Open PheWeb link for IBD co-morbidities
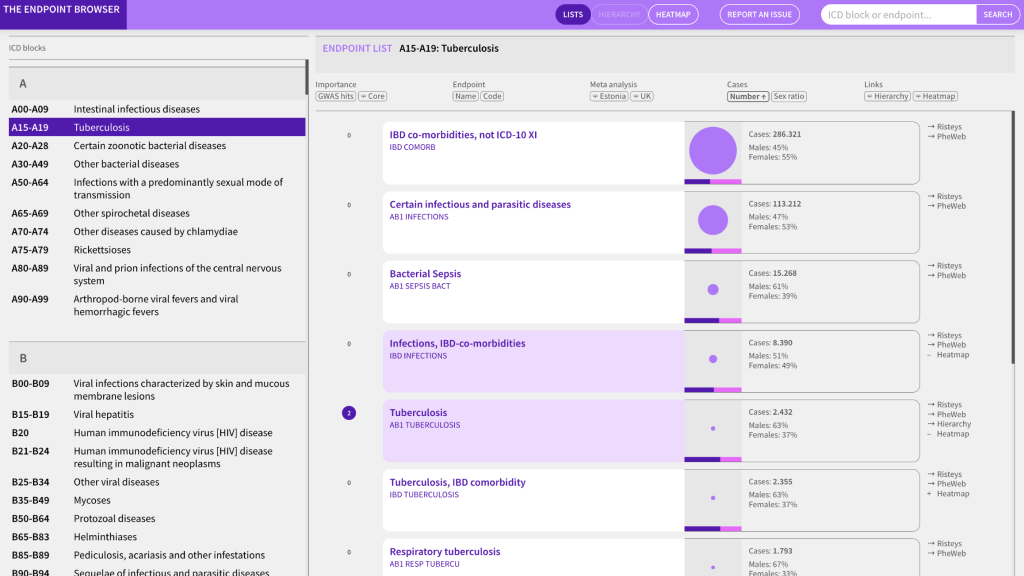This screenshot has width=1024, height=576. [950, 137]
